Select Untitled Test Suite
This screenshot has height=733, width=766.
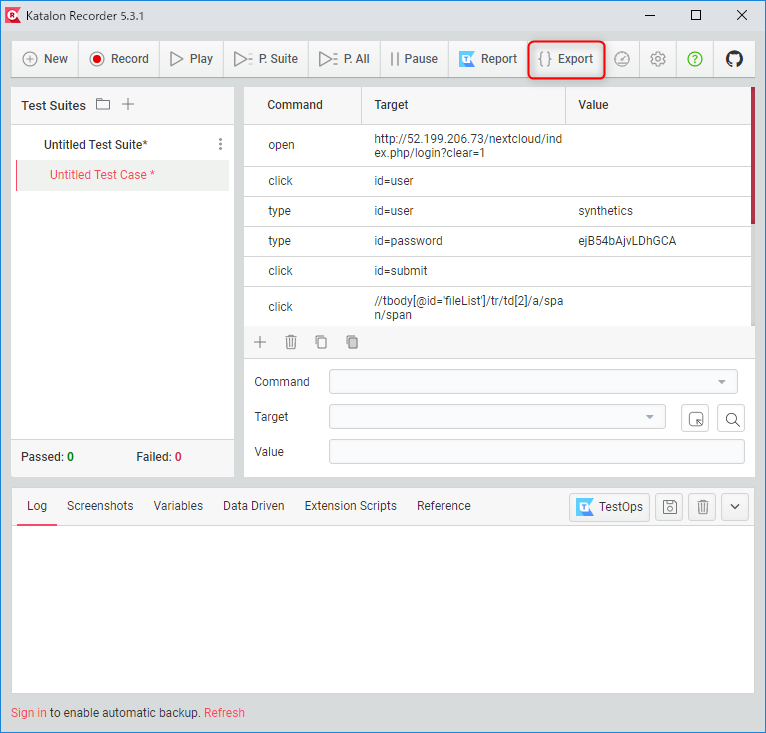pos(96,145)
